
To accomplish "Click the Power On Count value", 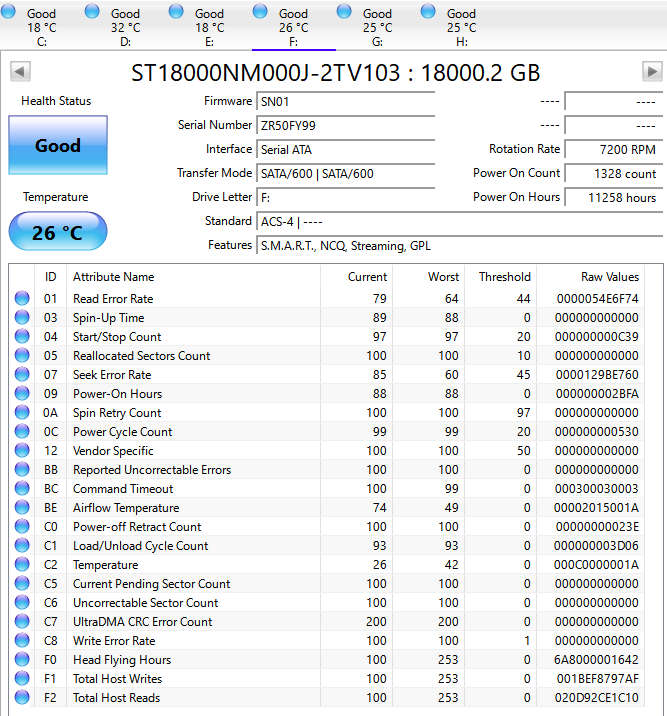I will click(614, 174).
